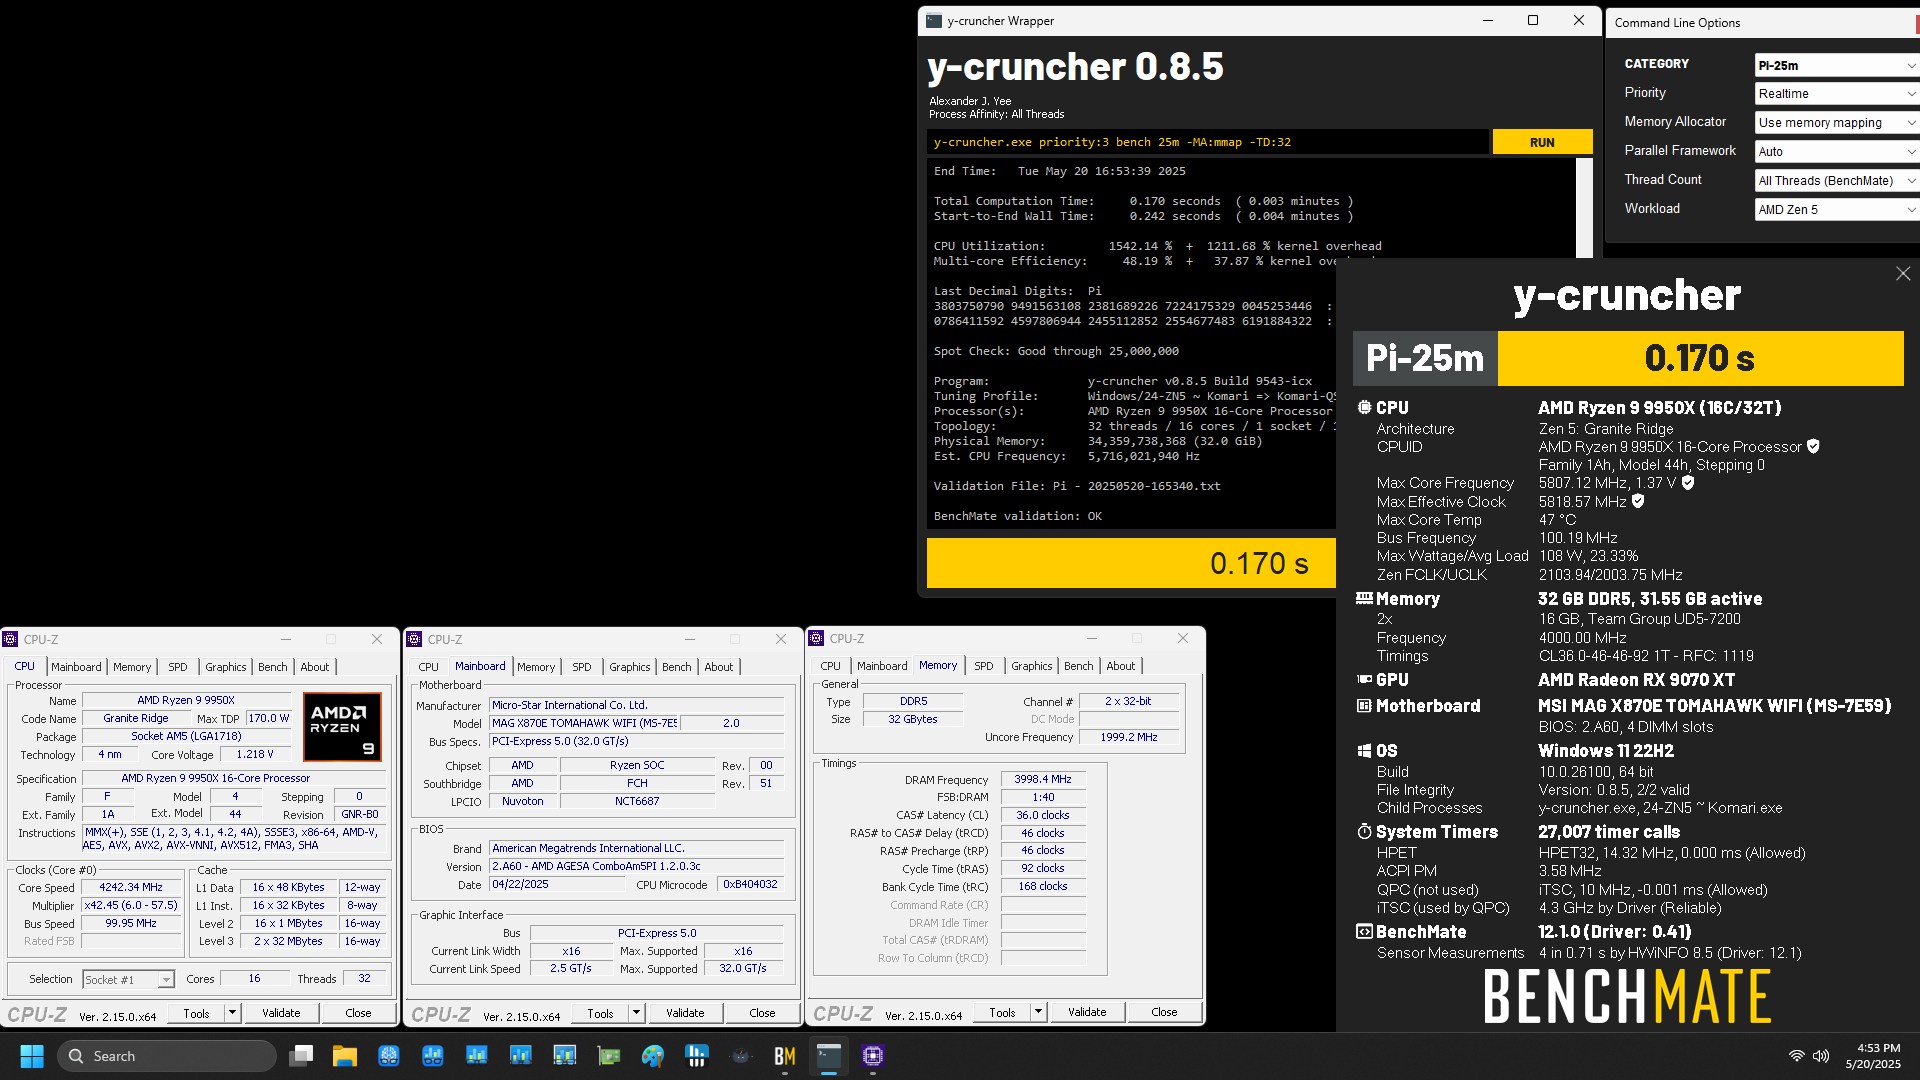Expand the Parallel Framework dropdown set to Auto

(1837, 152)
